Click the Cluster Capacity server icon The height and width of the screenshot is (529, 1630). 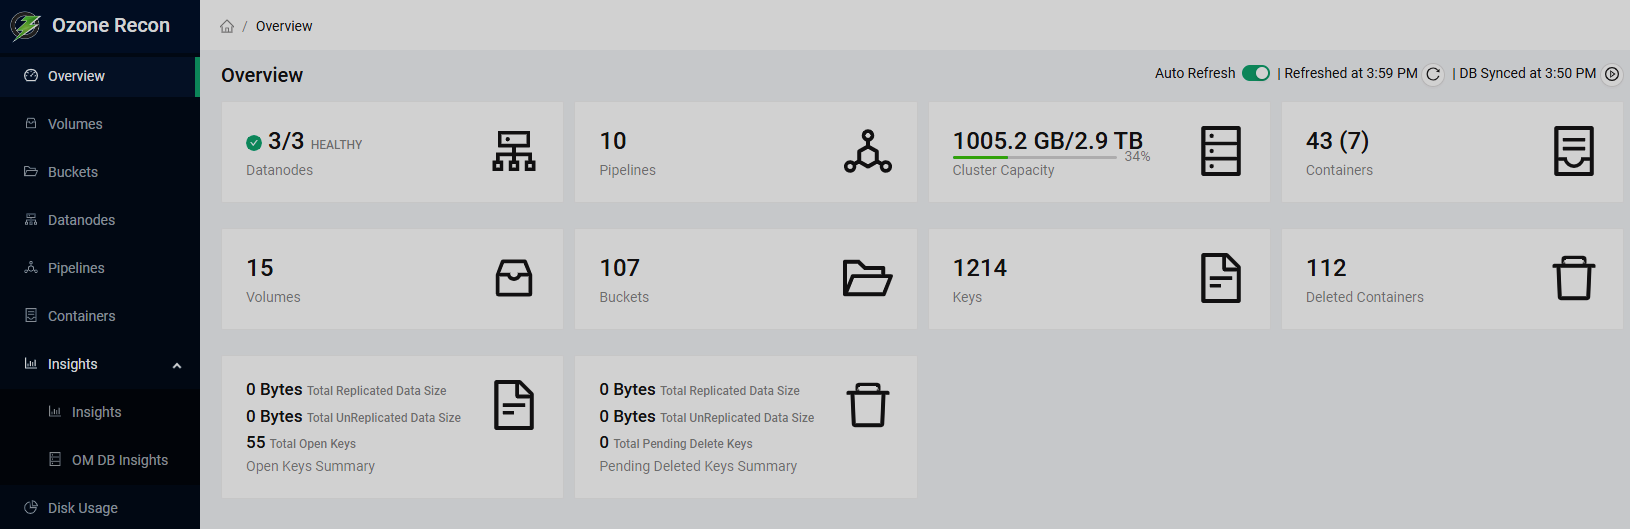[x=1221, y=151]
